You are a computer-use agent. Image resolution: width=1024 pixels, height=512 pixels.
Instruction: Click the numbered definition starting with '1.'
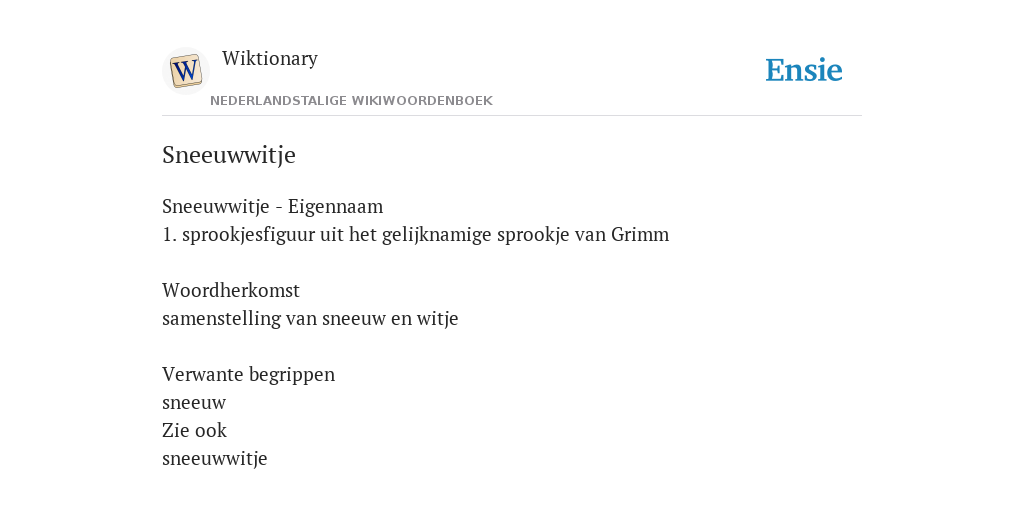pos(415,234)
